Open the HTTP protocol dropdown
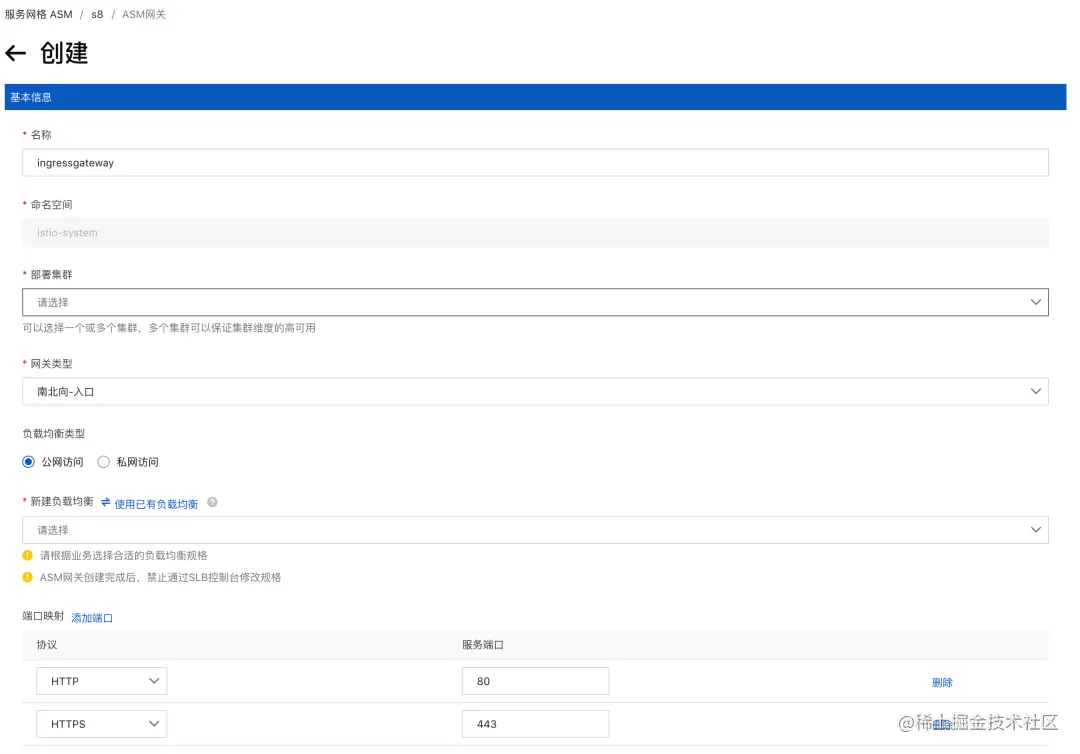This screenshot has width=1080, height=754. (x=101, y=681)
